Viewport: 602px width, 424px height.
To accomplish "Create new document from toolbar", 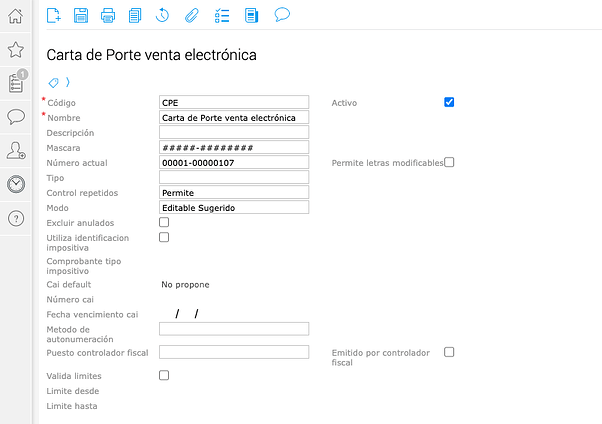I will pos(54,16).
